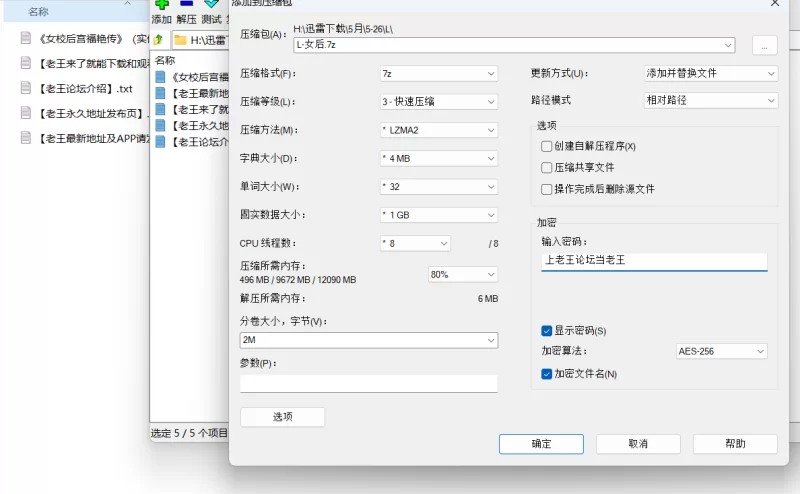Uncheck 加密文件名(N) checkbox
800x494 pixels.
pyautogui.click(x=546, y=374)
